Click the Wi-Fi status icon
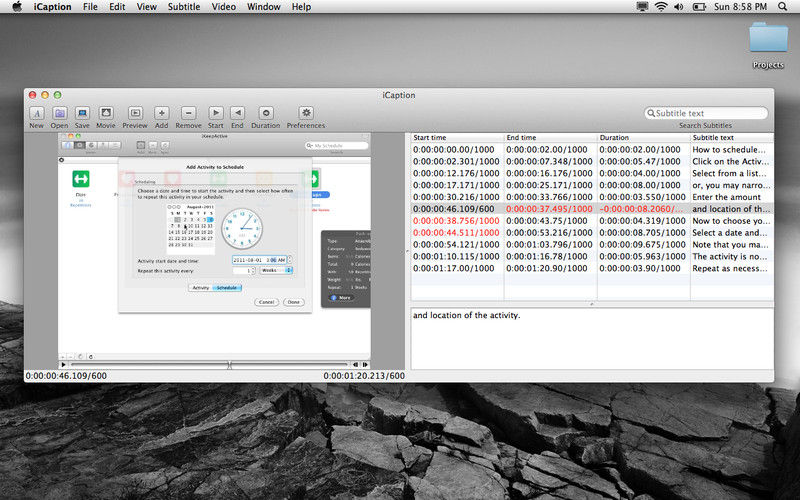This screenshot has height=500, width=800. (x=661, y=7)
